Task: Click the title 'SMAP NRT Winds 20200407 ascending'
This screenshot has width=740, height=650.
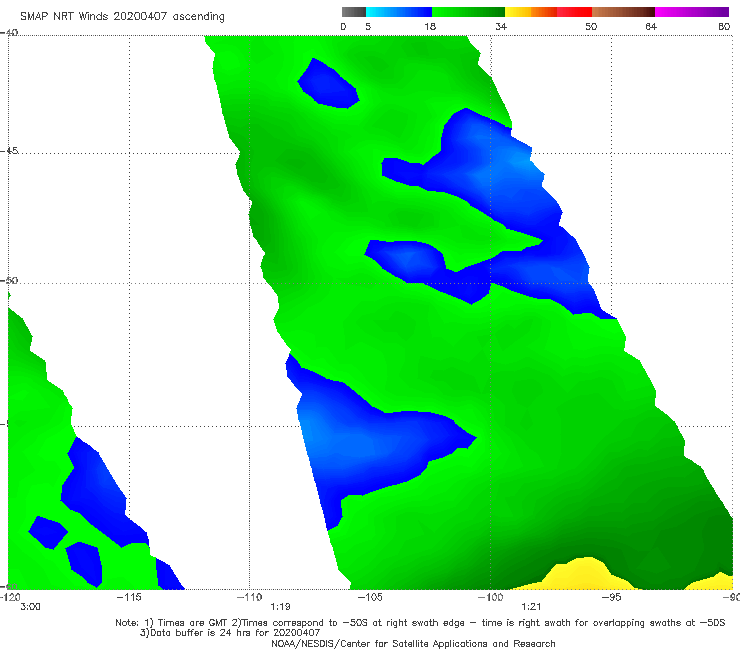Action: (x=122, y=16)
